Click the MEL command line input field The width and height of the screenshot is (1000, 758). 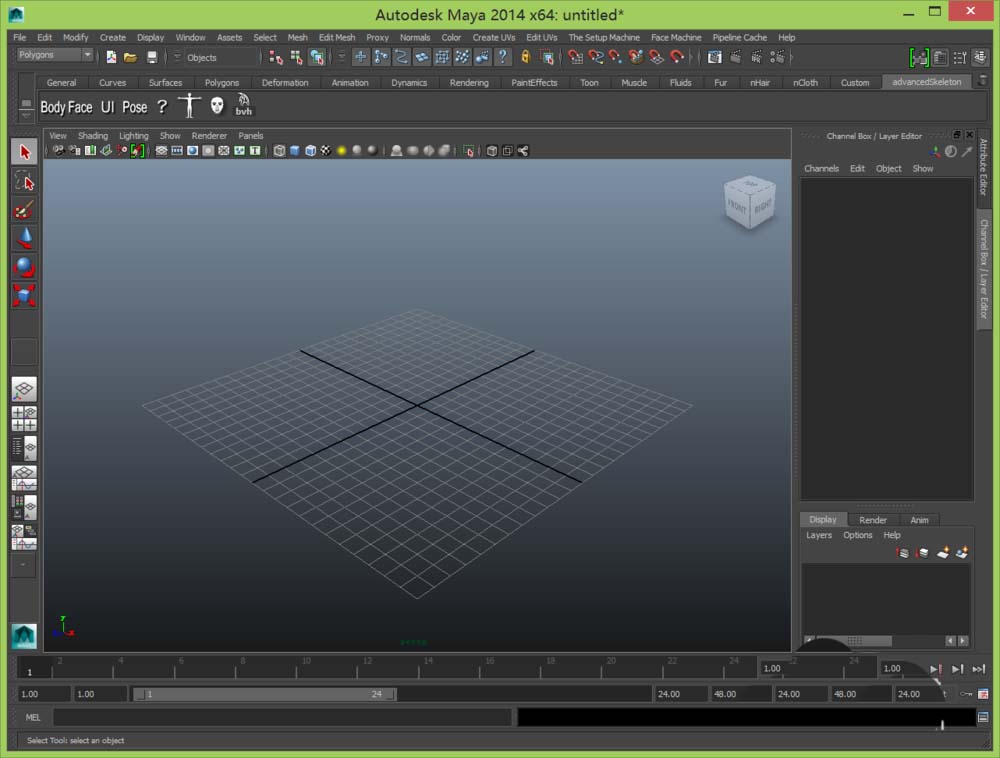point(281,717)
